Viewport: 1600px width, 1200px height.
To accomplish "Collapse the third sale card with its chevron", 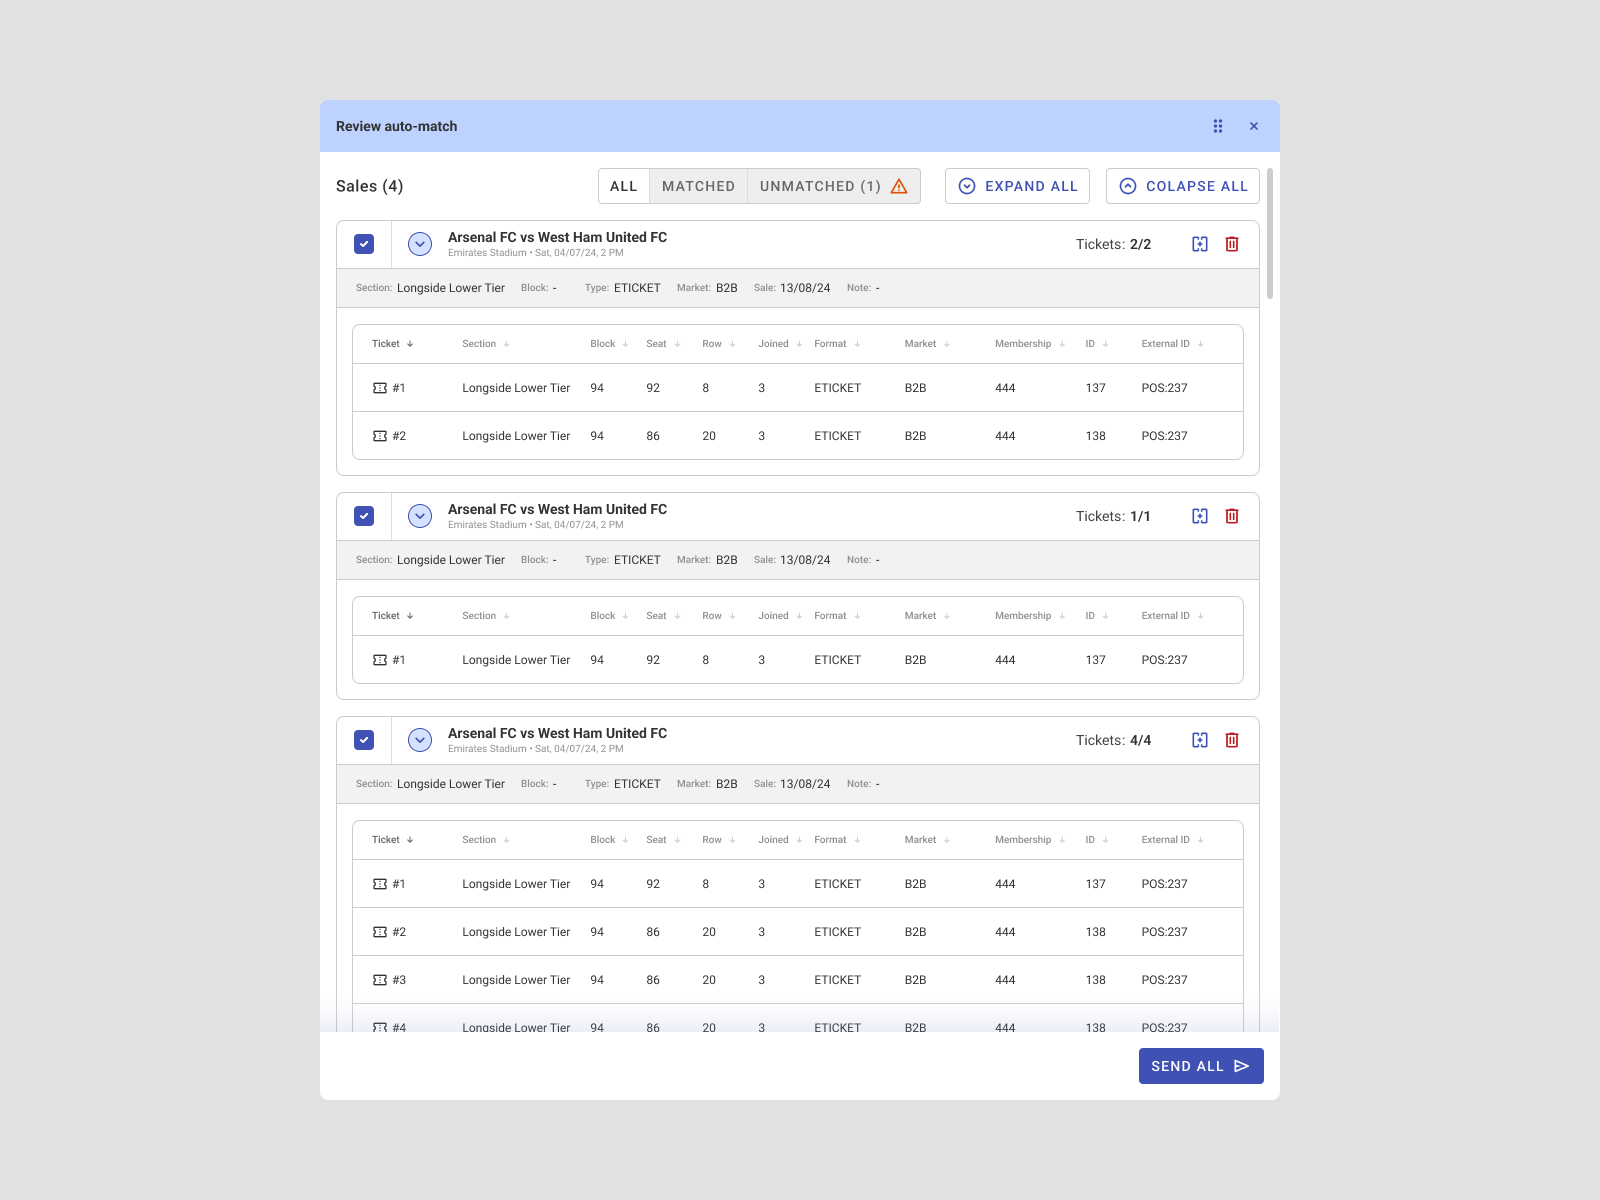I will tap(419, 740).
